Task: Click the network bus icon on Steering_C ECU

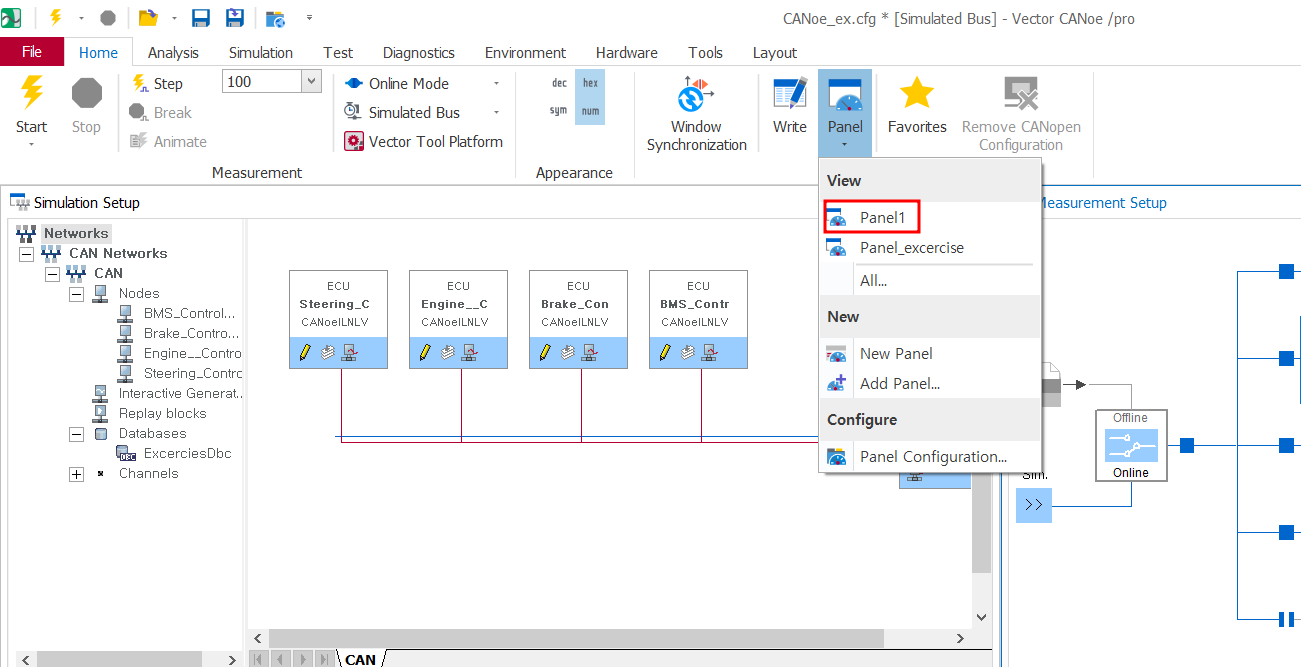Action: click(349, 352)
